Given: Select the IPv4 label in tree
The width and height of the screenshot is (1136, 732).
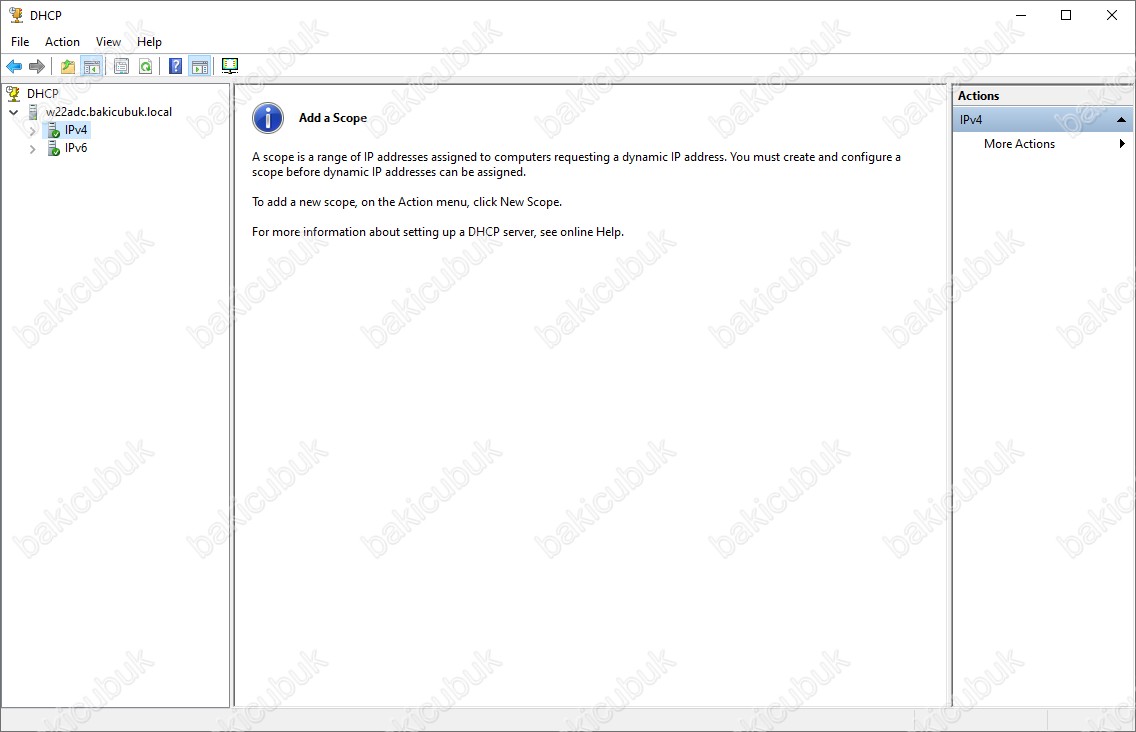Looking at the screenshot, I should tap(76, 130).
